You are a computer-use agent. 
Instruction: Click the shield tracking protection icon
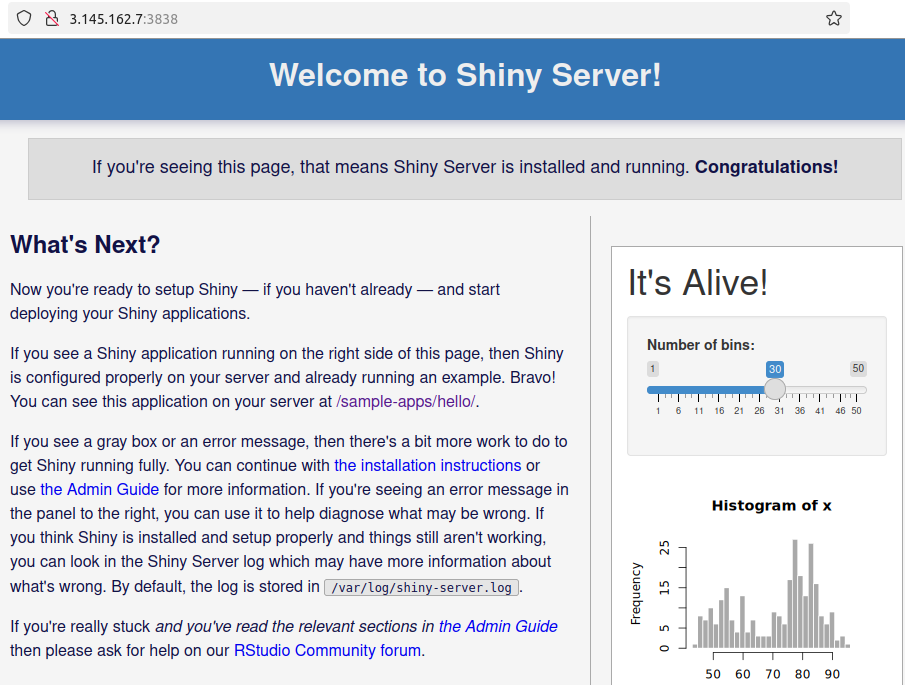tap(24, 18)
